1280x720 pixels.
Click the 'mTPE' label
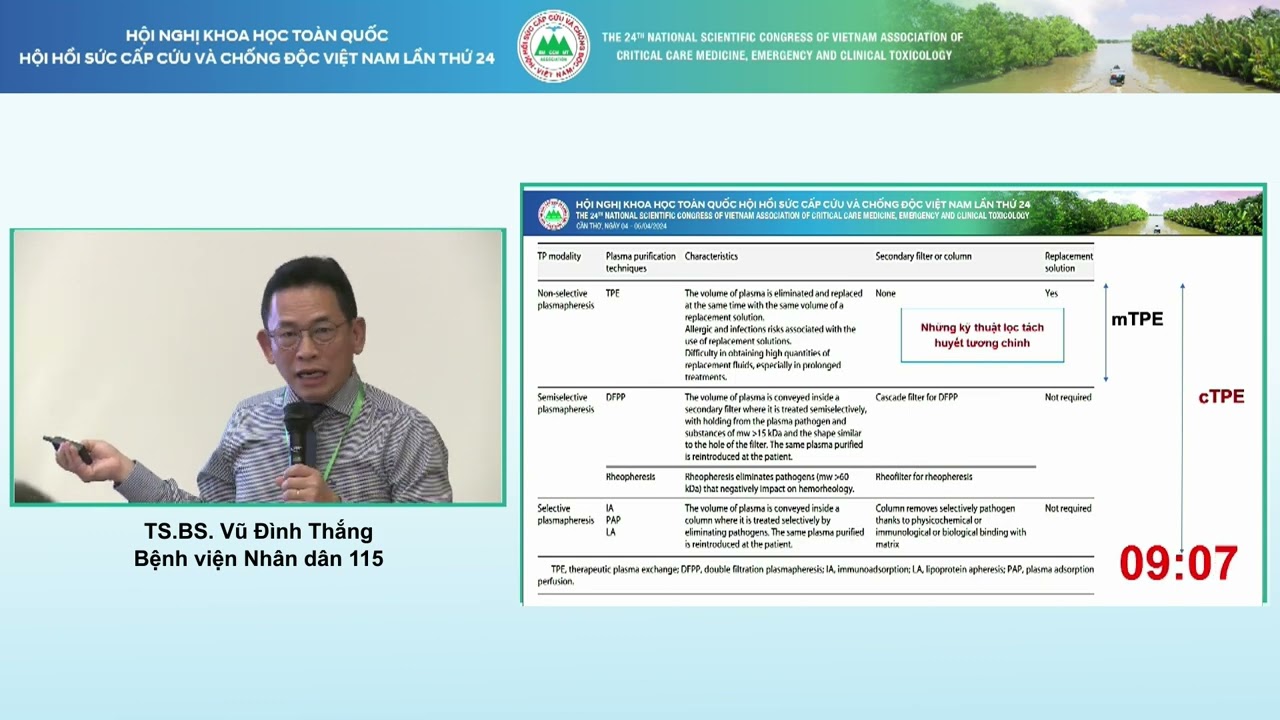[x=1137, y=320]
